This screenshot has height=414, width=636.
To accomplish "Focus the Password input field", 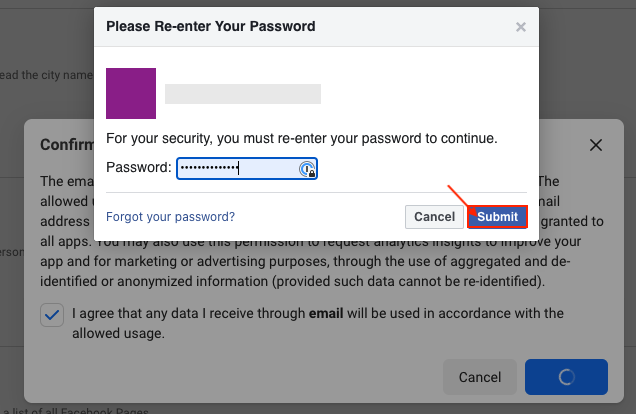I will pyautogui.click(x=247, y=168).
